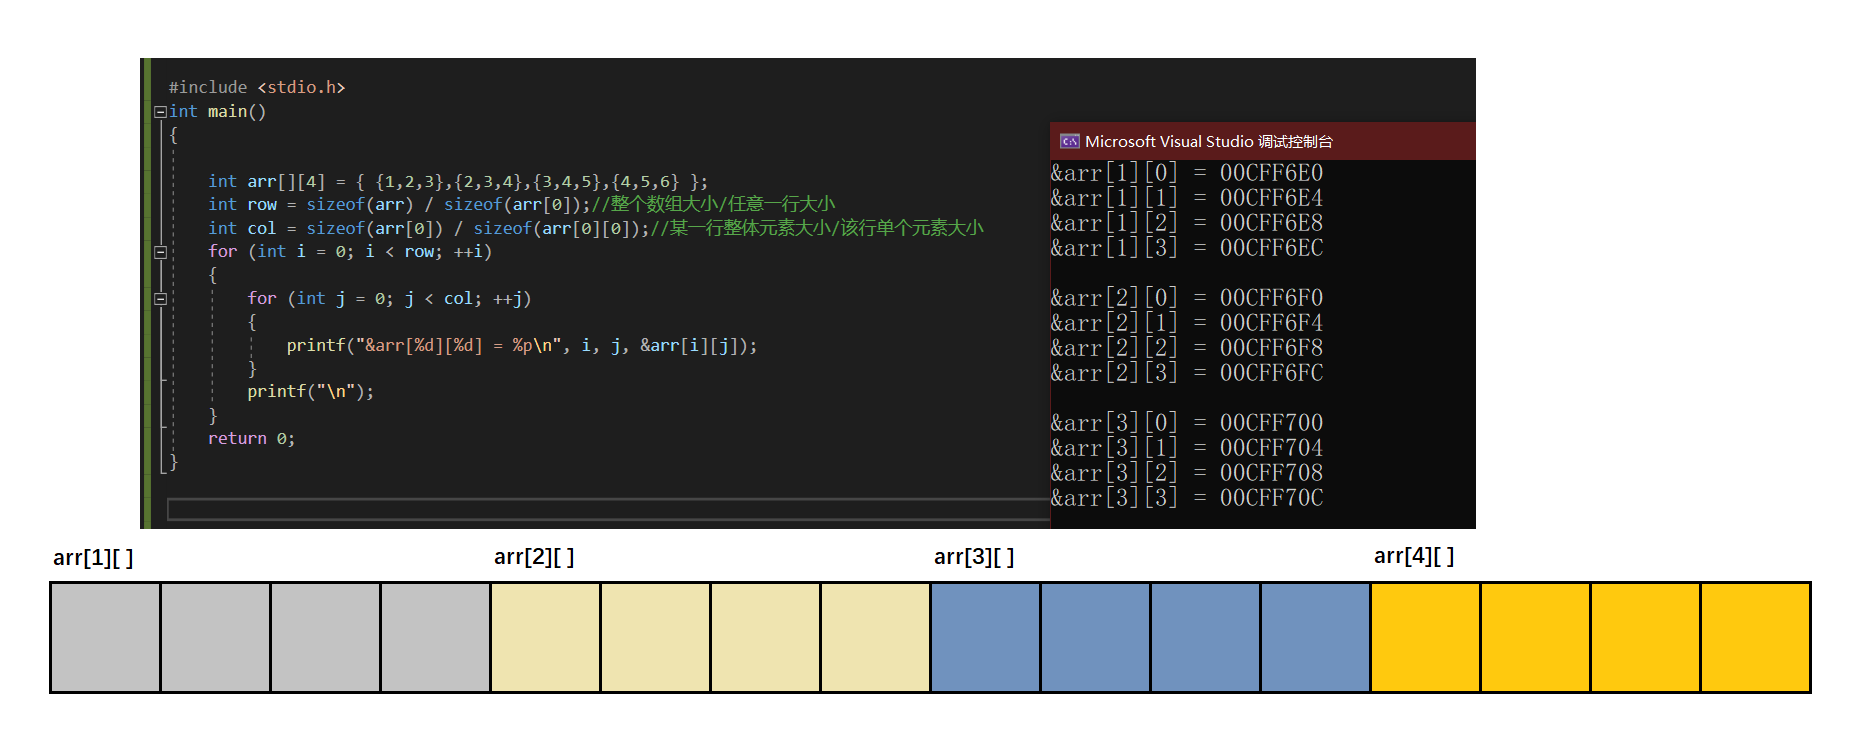
Task: Click the outer for (int i = 0 line
Action: (350, 251)
